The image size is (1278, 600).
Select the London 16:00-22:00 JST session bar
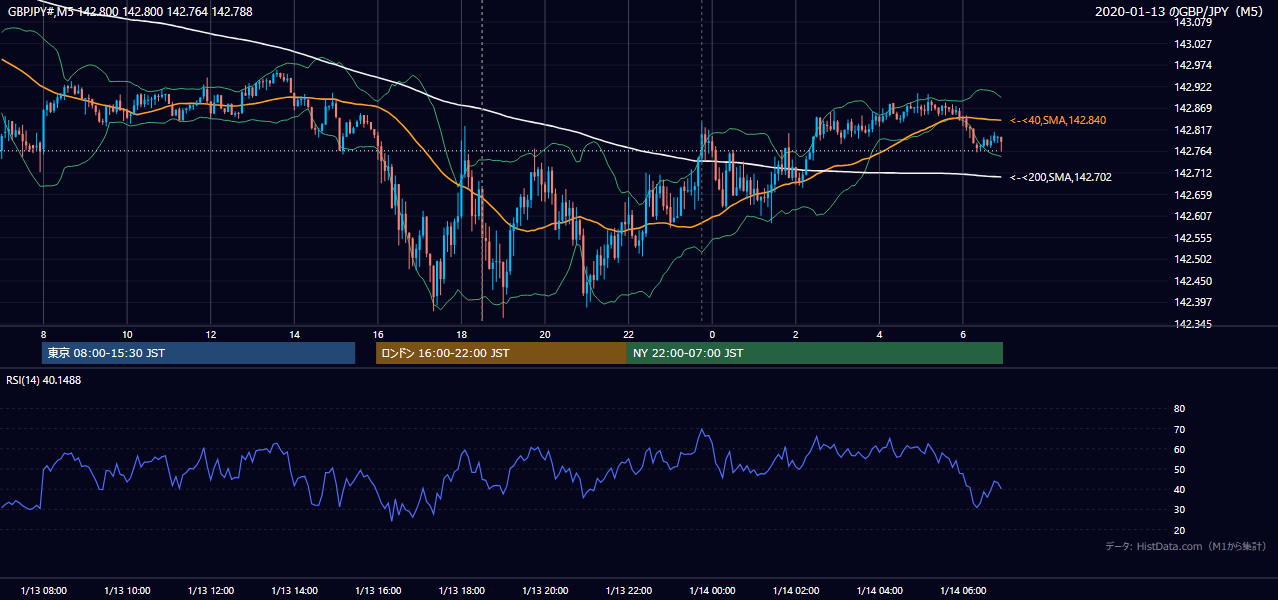501,353
